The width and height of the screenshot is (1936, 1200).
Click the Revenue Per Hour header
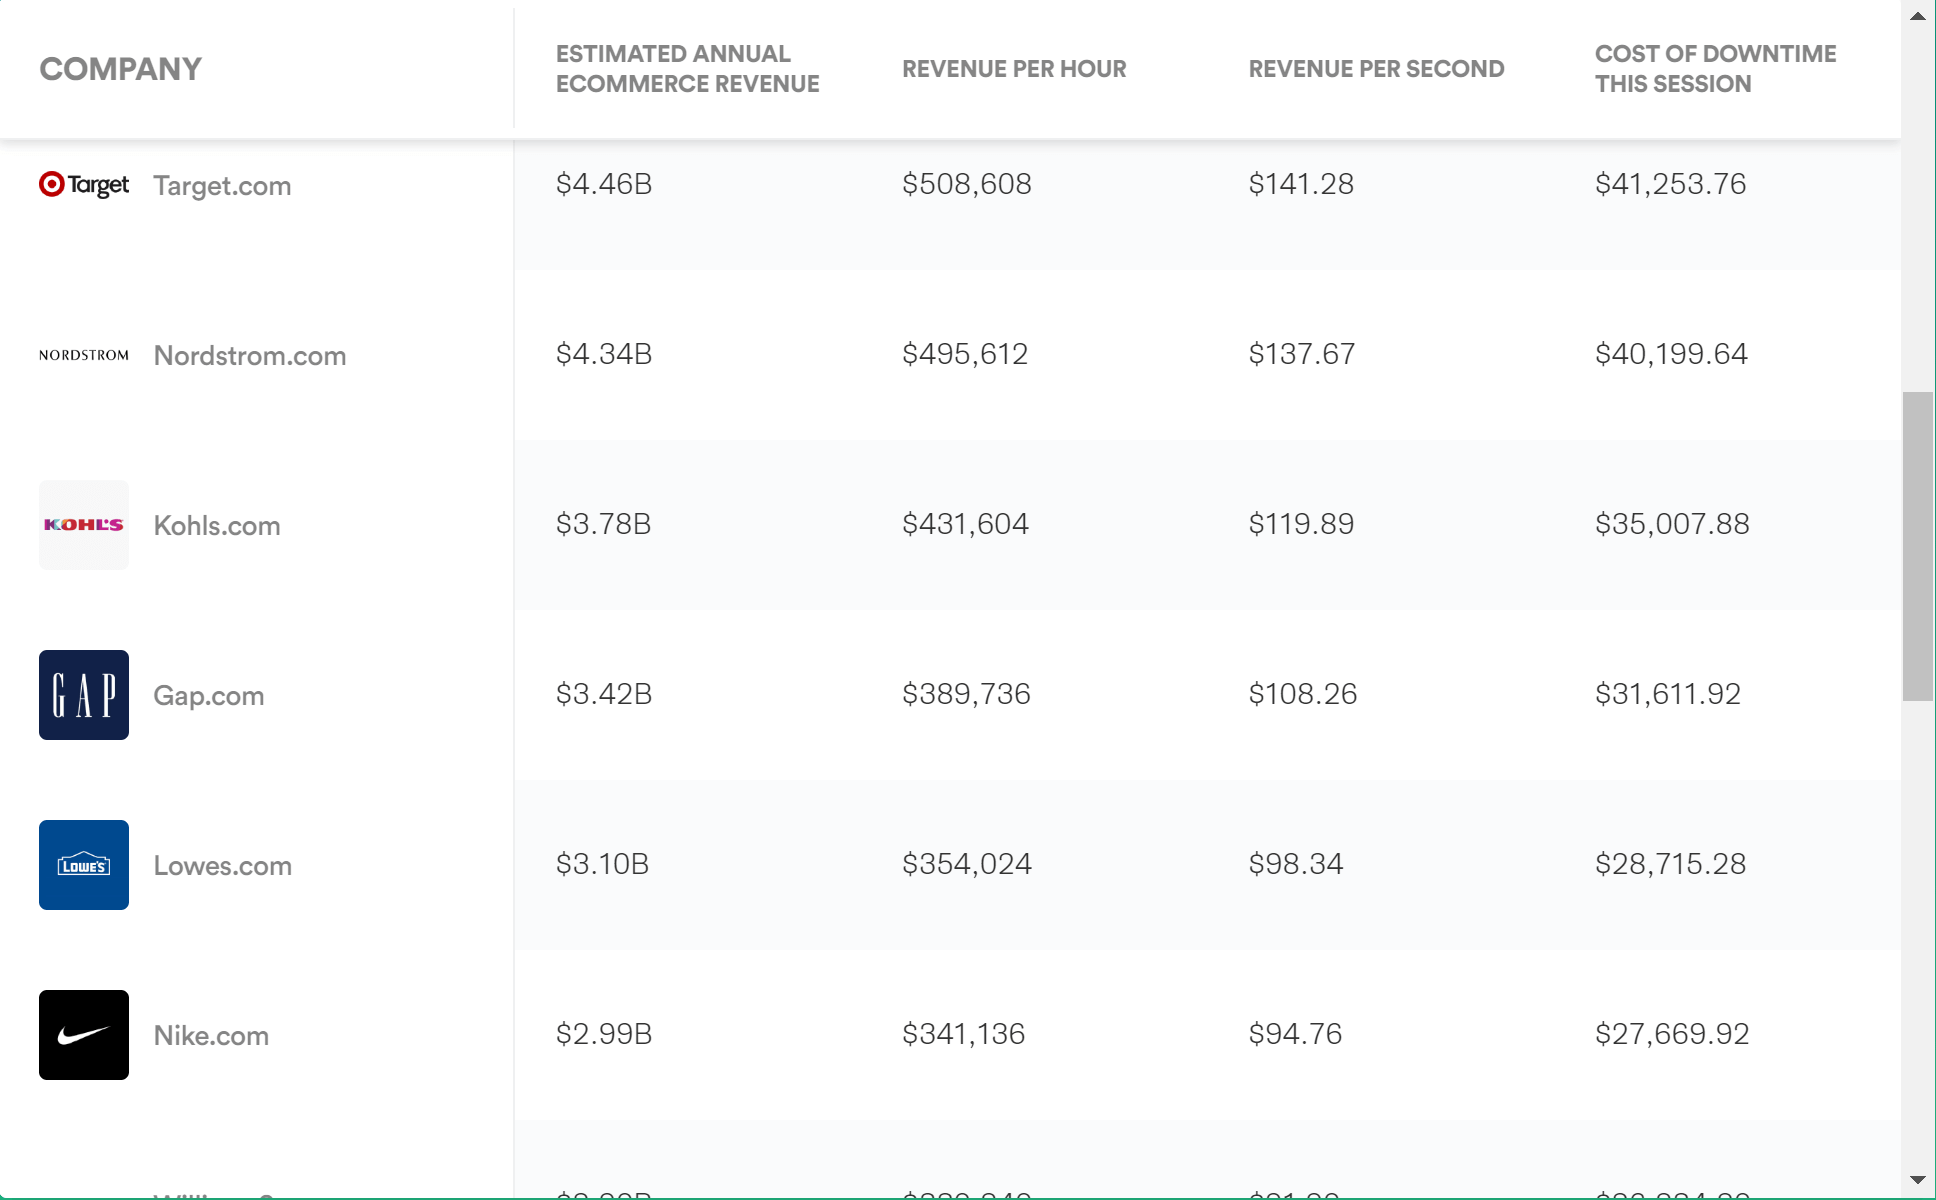(1014, 69)
